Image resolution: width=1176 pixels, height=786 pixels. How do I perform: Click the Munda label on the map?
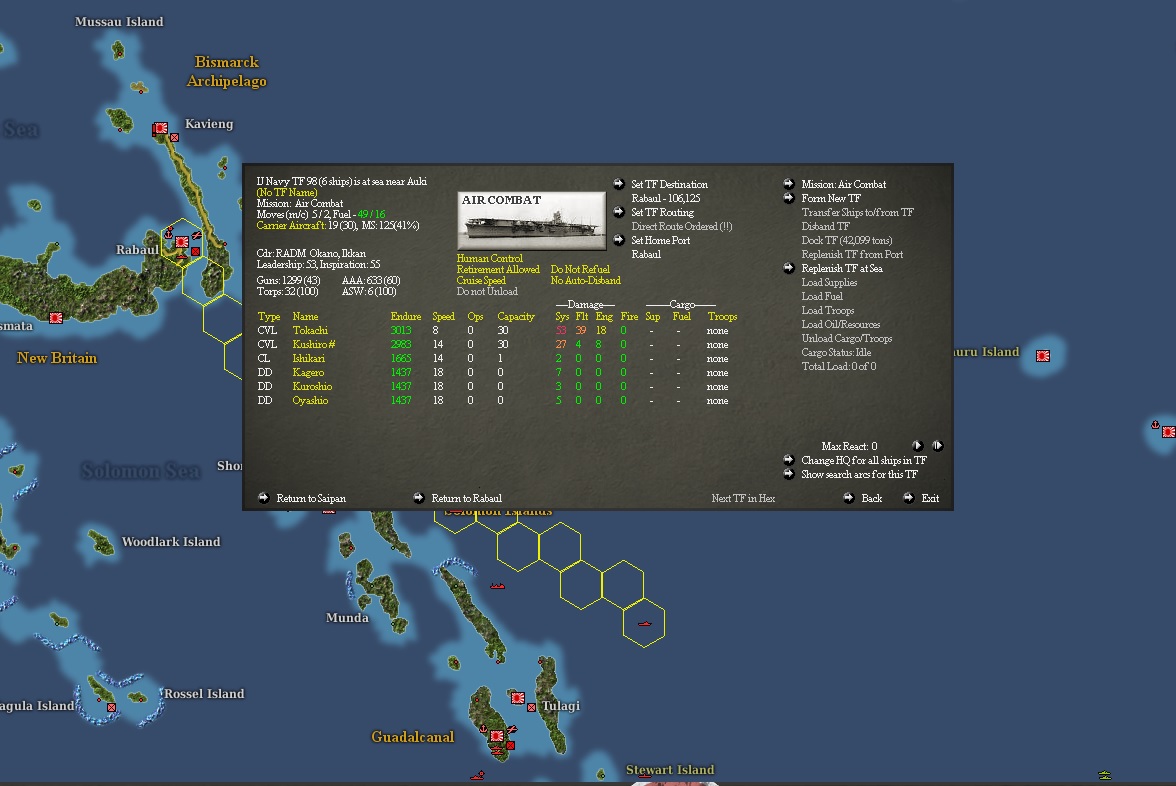(347, 617)
